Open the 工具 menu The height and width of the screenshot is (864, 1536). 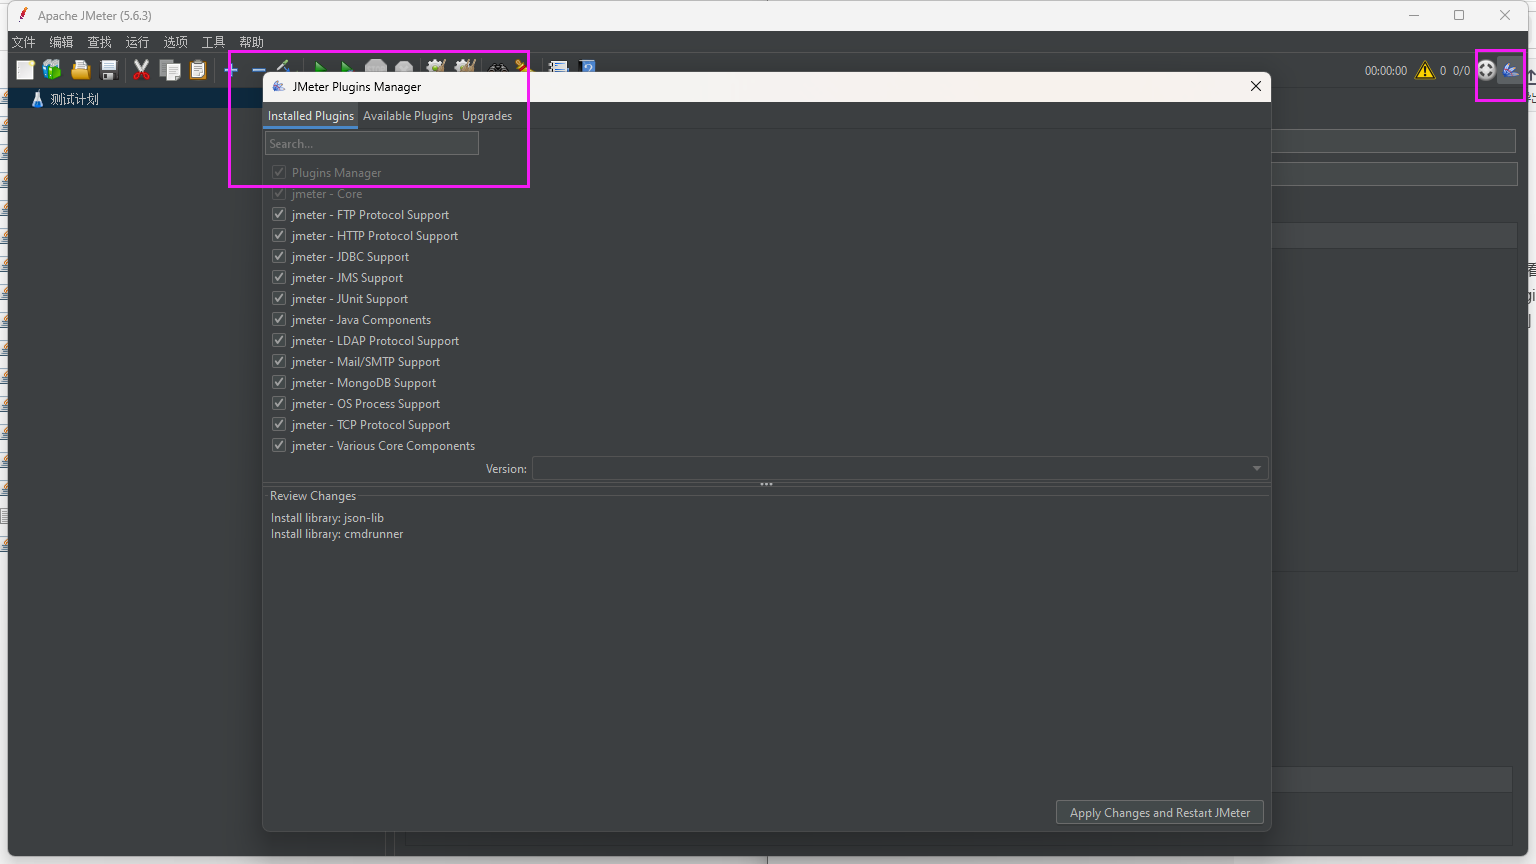pyautogui.click(x=213, y=42)
